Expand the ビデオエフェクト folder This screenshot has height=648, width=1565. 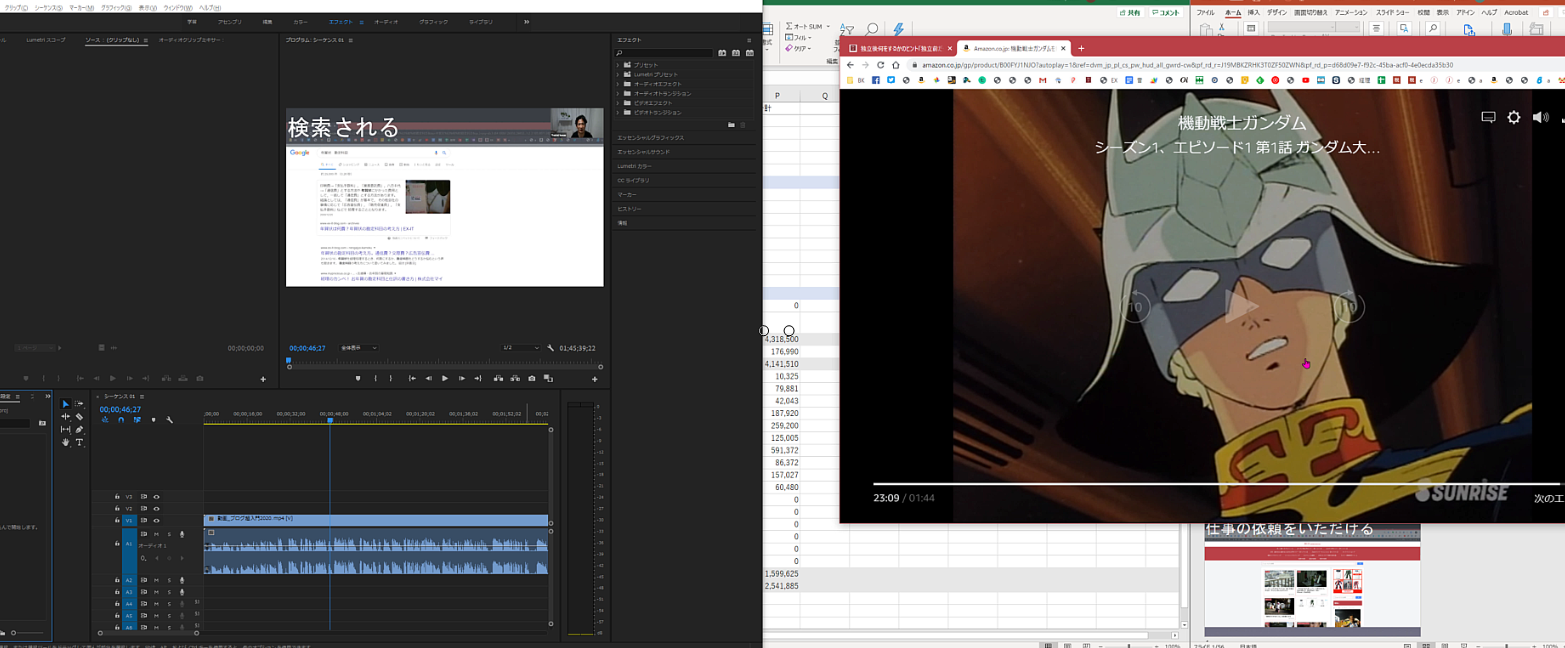point(619,103)
